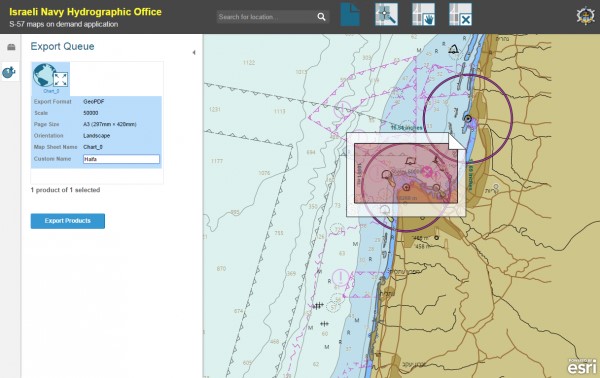Click the Landscape orientation value
The image size is (600, 378).
pyautogui.click(x=96, y=136)
